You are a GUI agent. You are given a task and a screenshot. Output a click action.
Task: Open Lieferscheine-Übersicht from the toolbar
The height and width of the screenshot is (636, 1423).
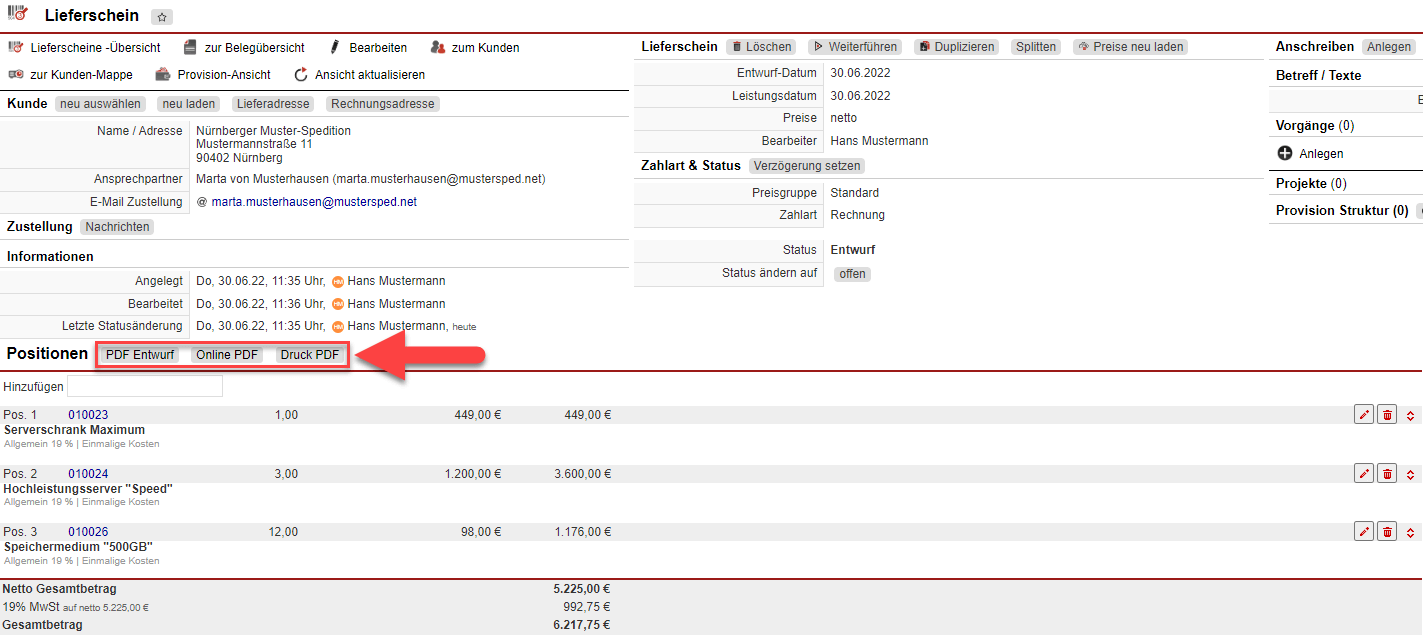click(x=85, y=47)
